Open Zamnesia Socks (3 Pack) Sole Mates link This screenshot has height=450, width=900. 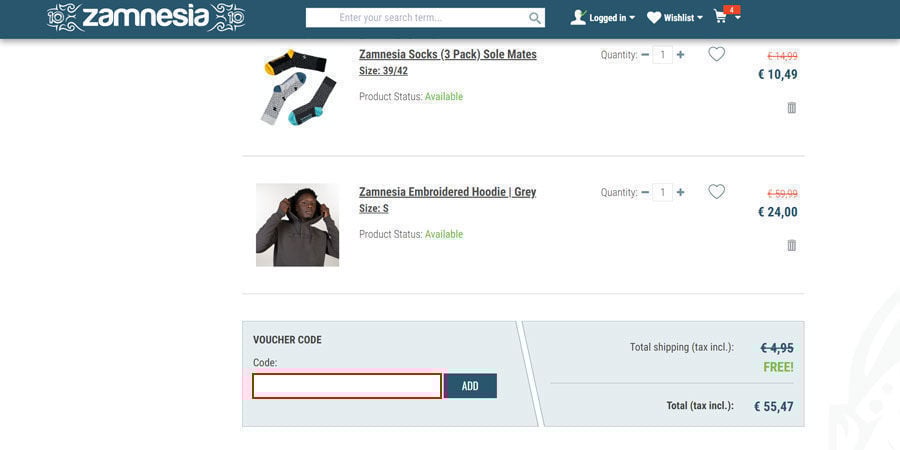tap(448, 54)
